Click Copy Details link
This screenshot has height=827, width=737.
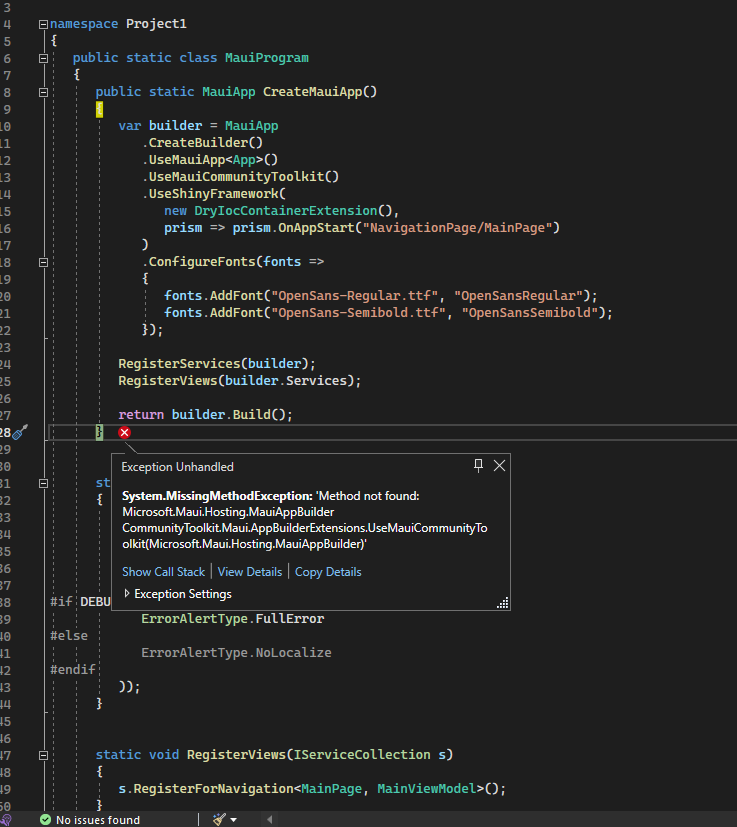(328, 572)
